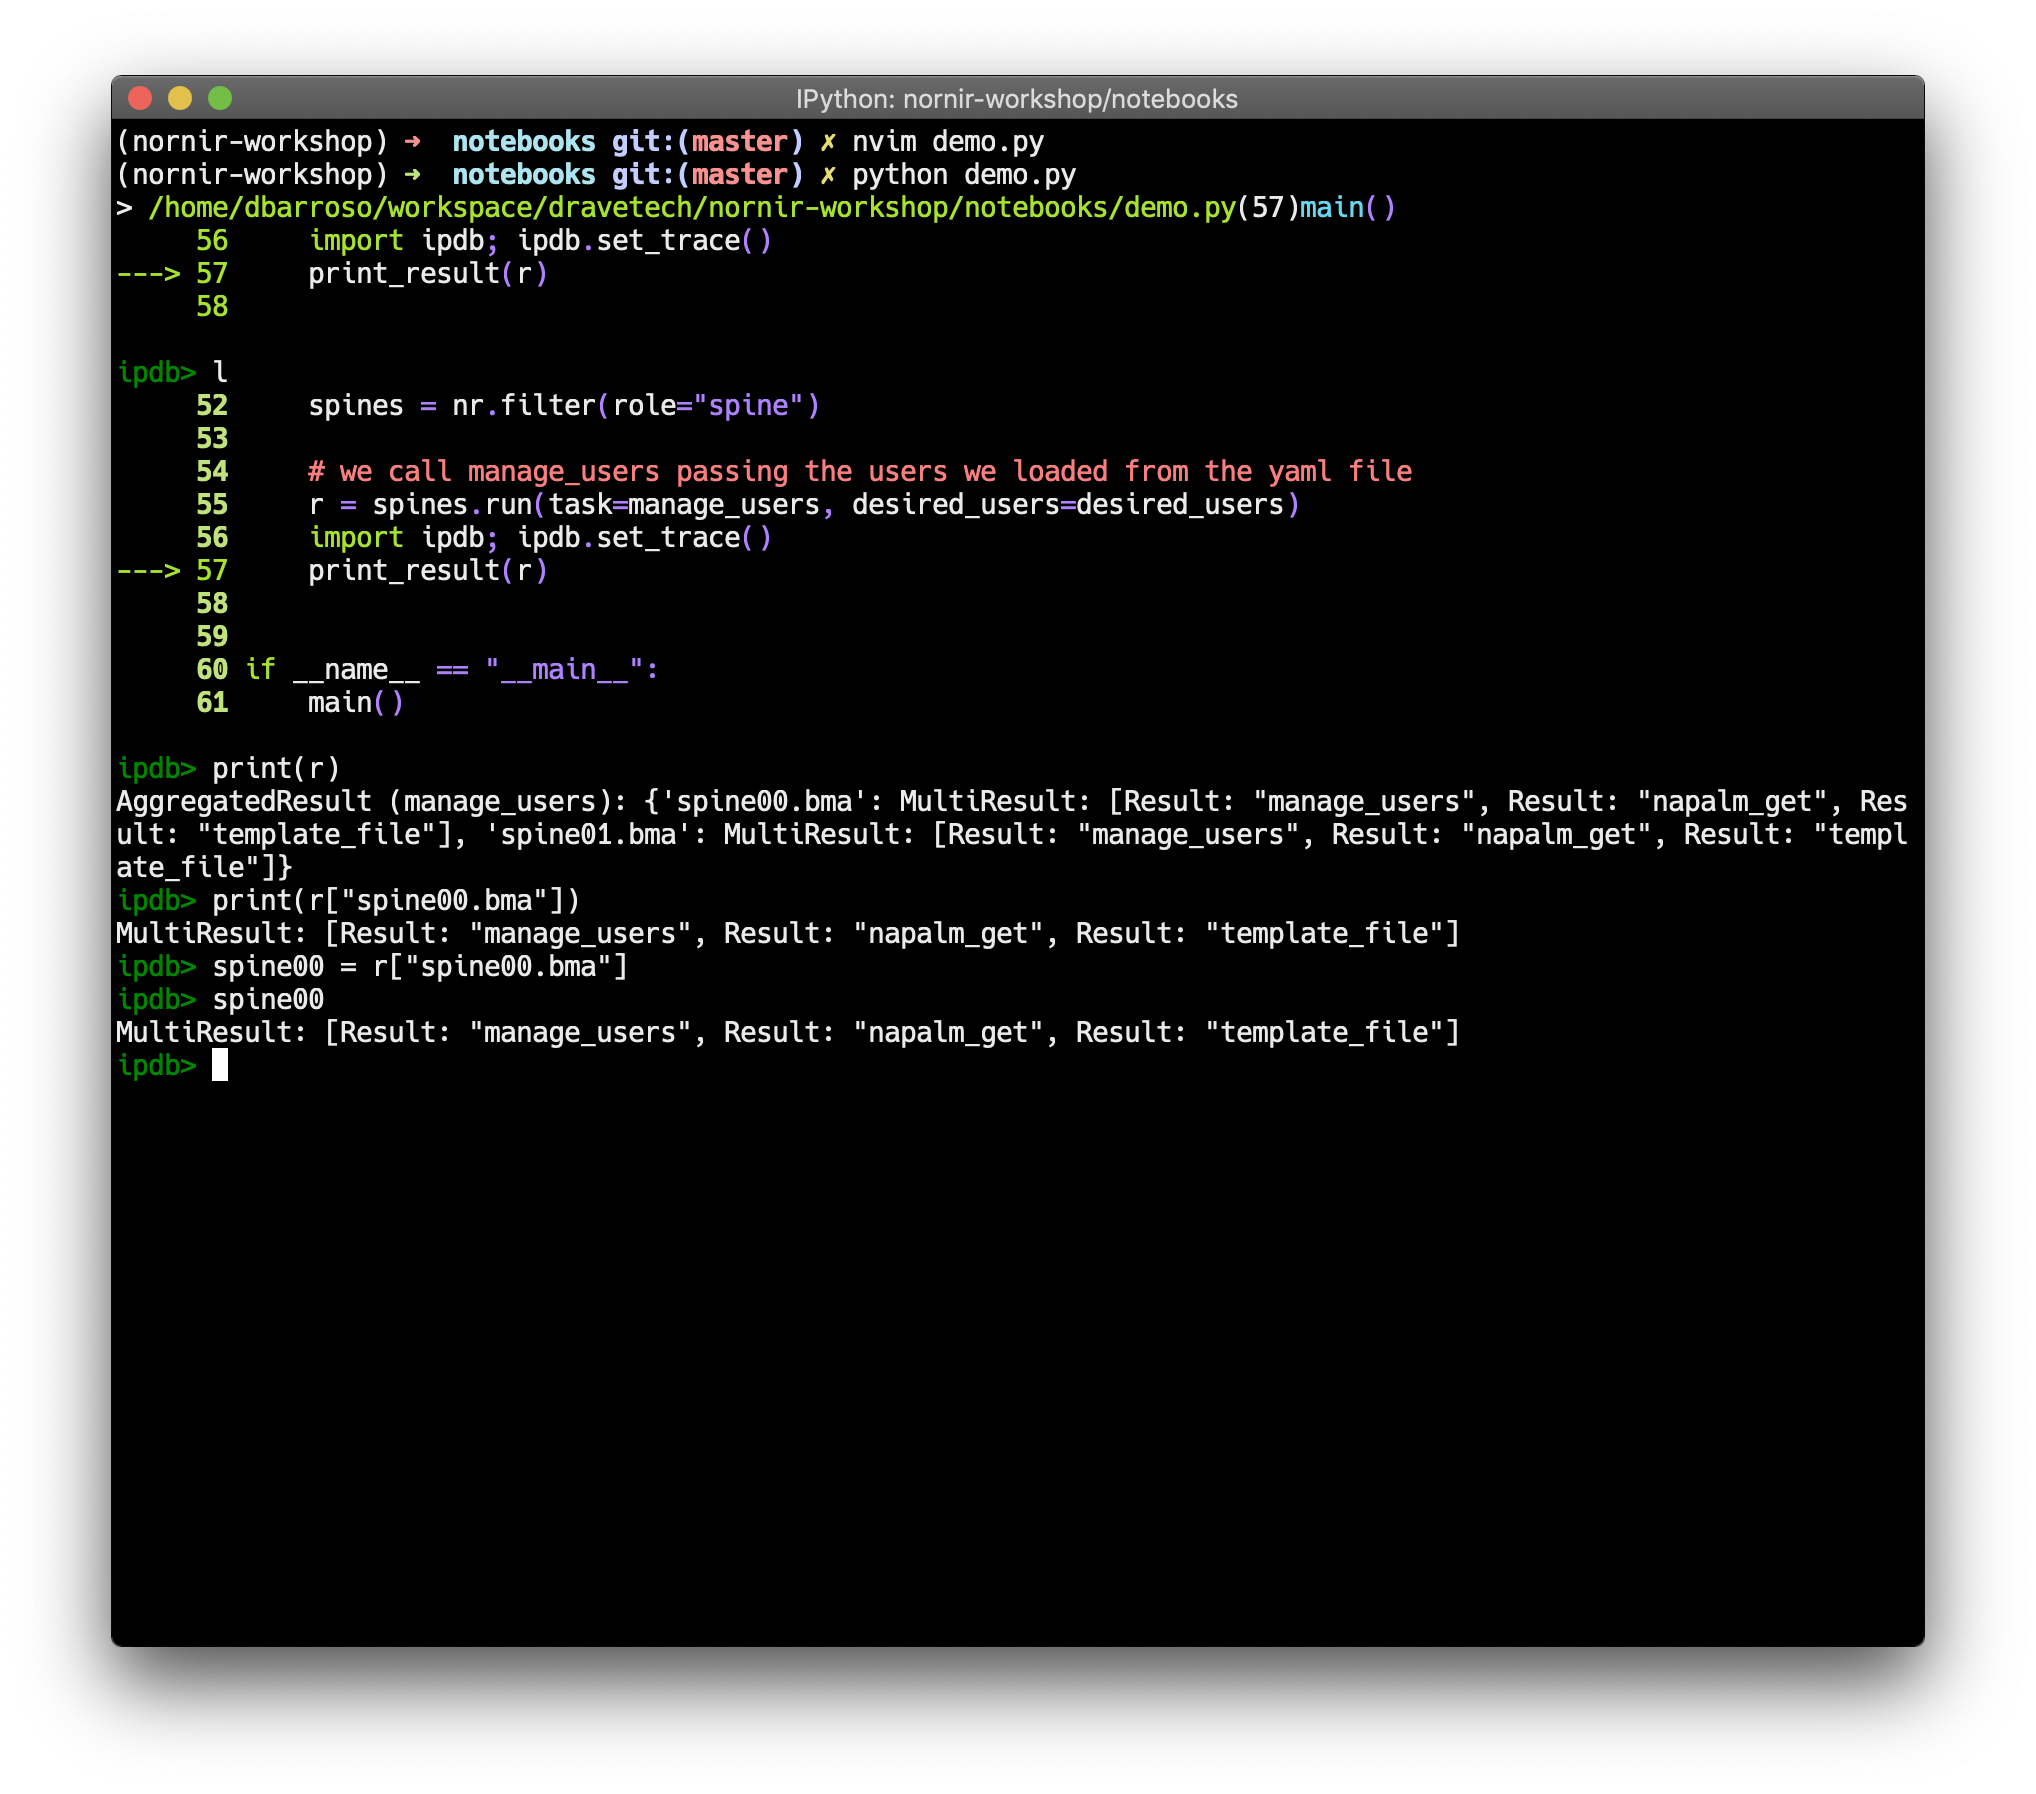Click the first 'ipdb> l' prompt line
Viewport: 2036px width, 1794px height.
173,373
